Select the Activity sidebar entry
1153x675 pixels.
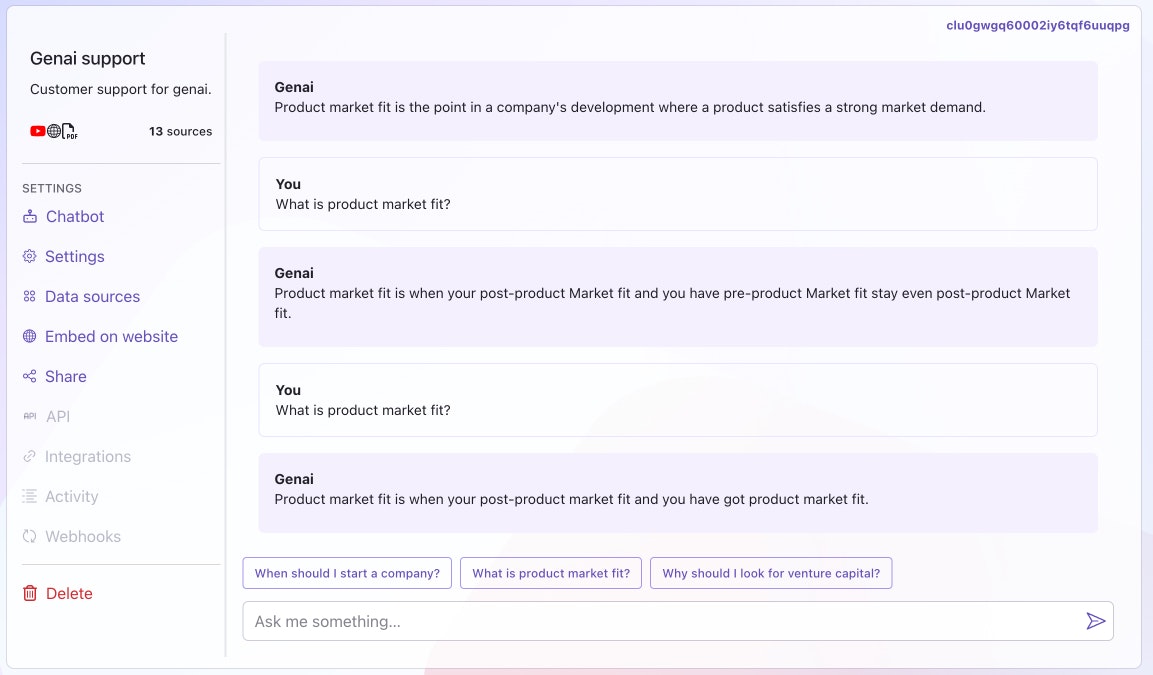pyautogui.click(x=71, y=496)
